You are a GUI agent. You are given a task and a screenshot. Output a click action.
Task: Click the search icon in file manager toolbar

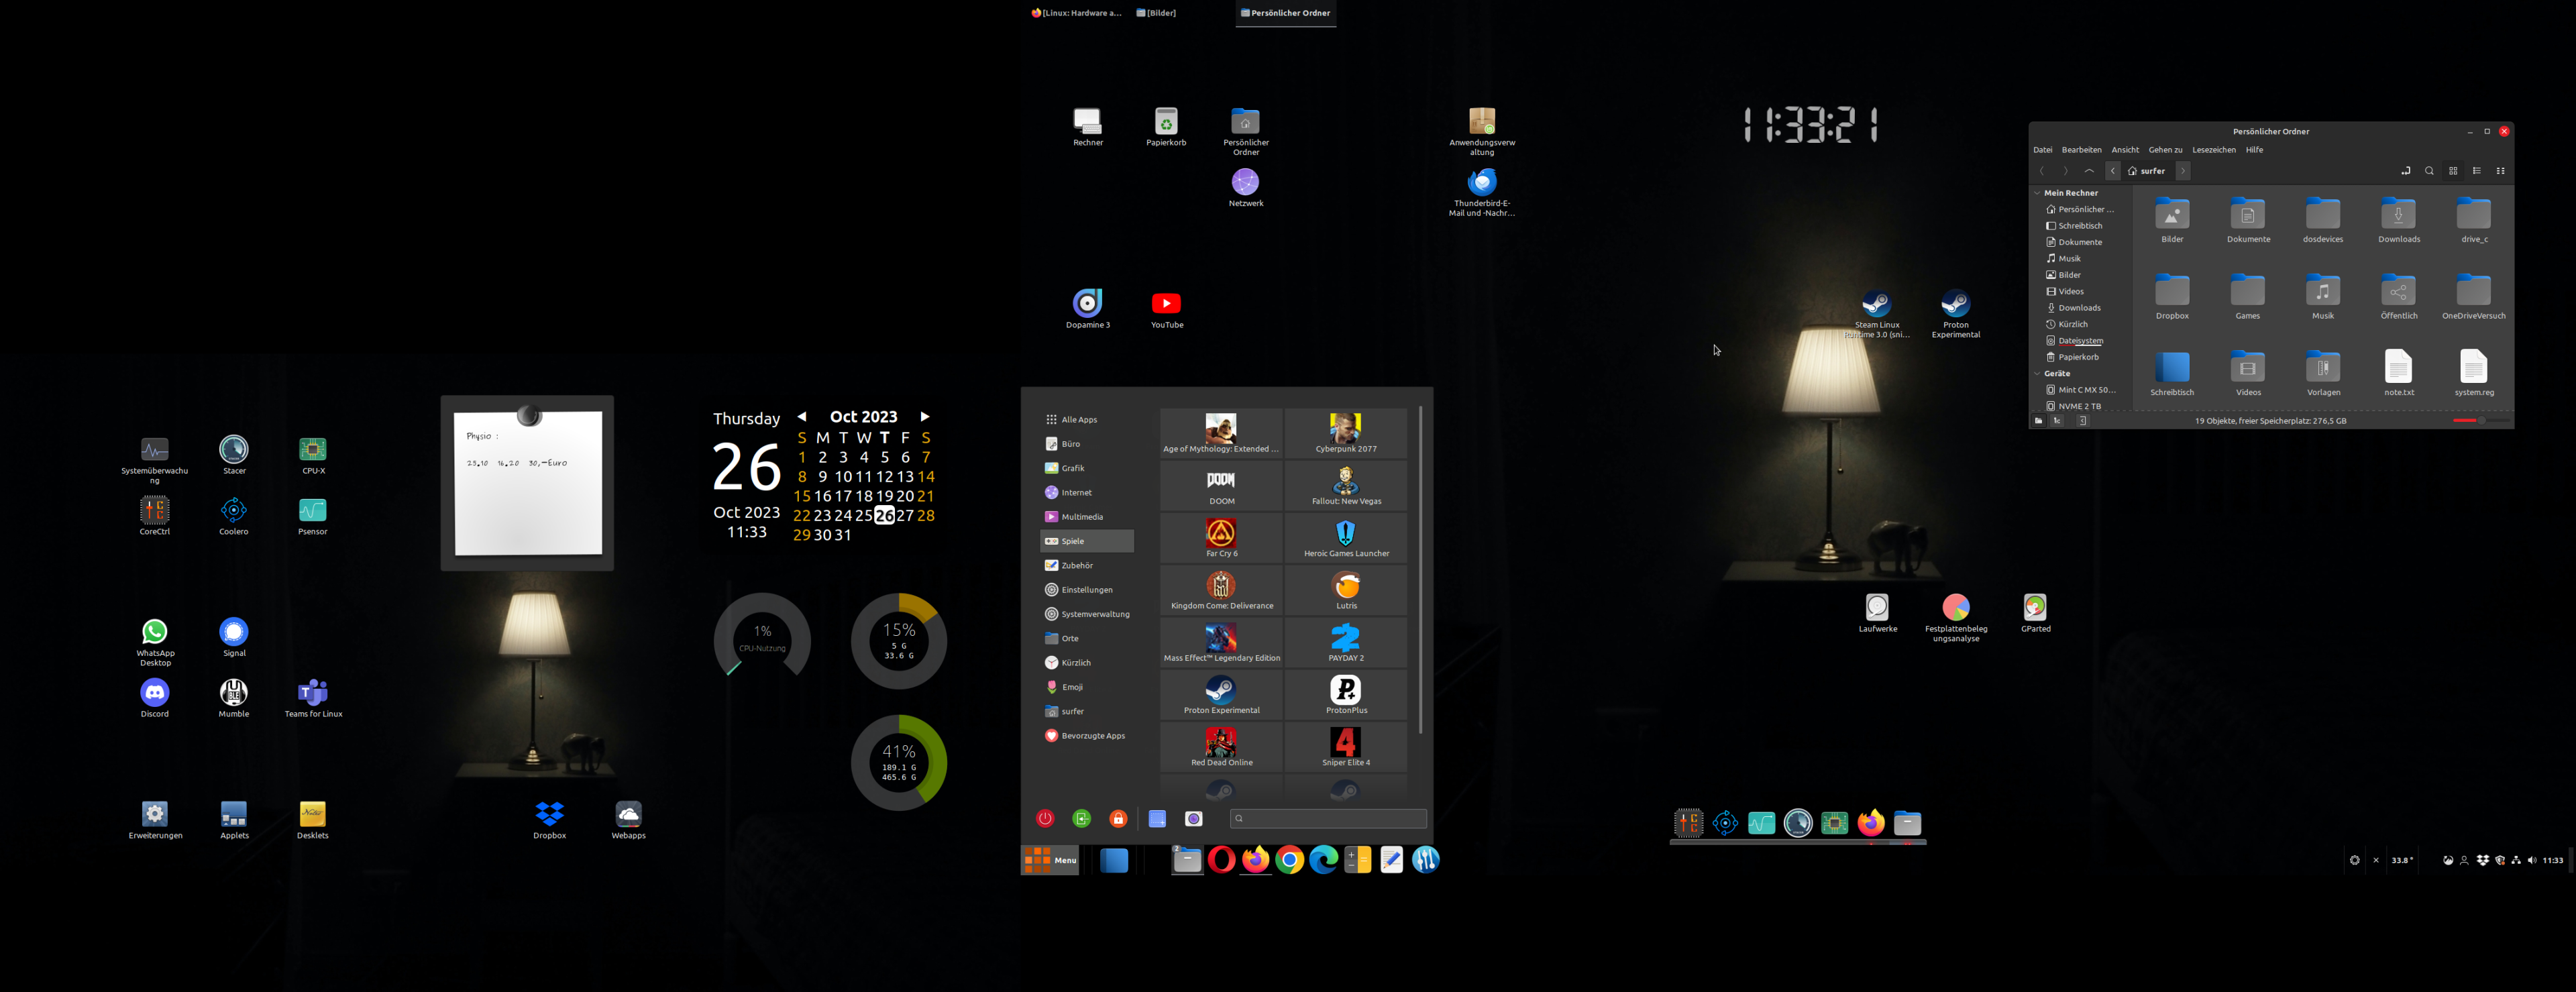coord(2429,171)
